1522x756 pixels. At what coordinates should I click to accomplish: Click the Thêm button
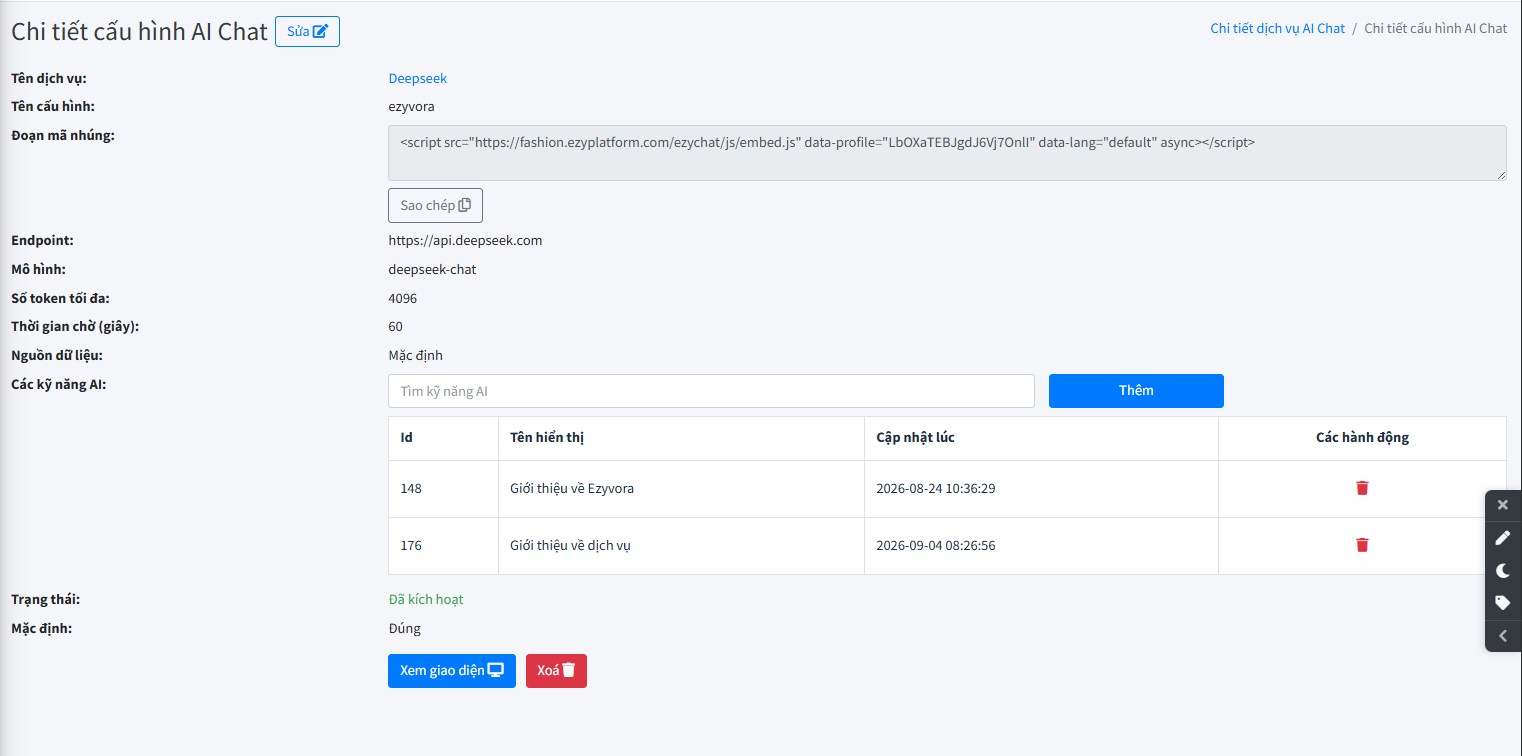(x=1136, y=391)
